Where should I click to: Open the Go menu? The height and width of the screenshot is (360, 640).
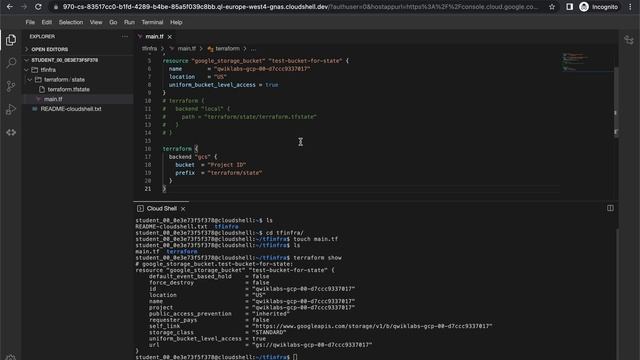113,22
